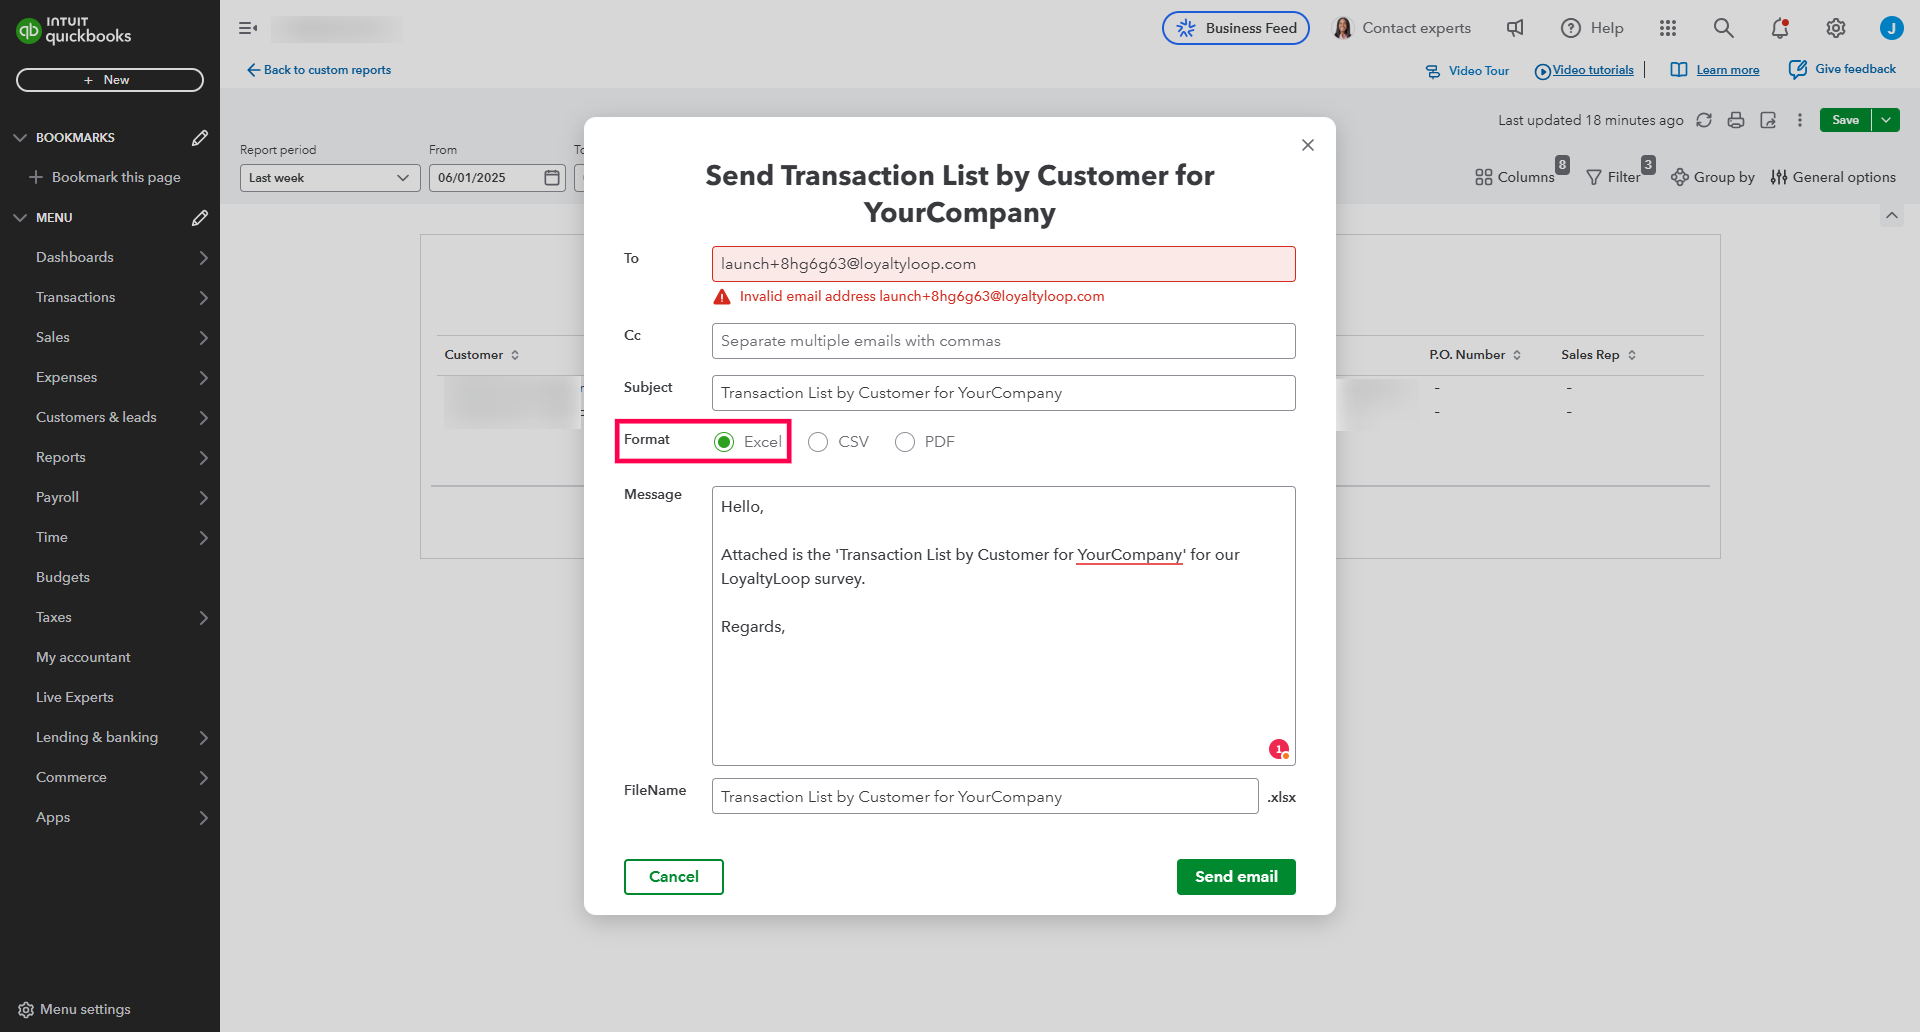
Task: Open the more options kebab icon
Action: click(x=1800, y=120)
